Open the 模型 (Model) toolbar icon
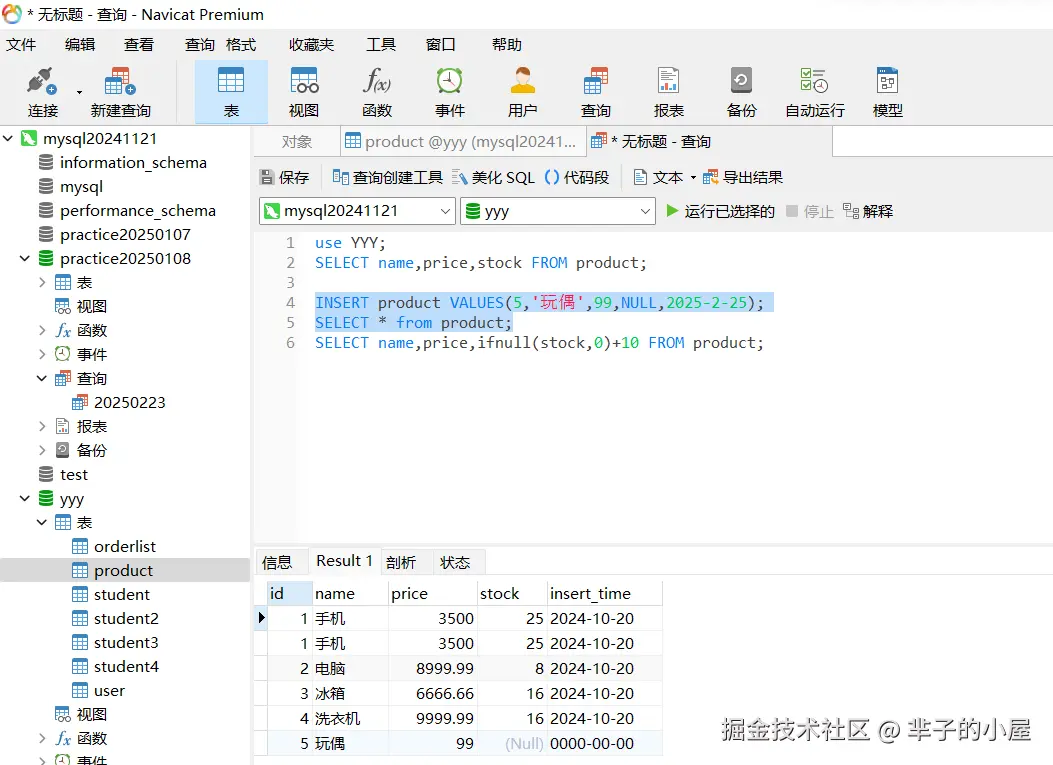This screenshot has height=765, width=1053. coord(887,93)
